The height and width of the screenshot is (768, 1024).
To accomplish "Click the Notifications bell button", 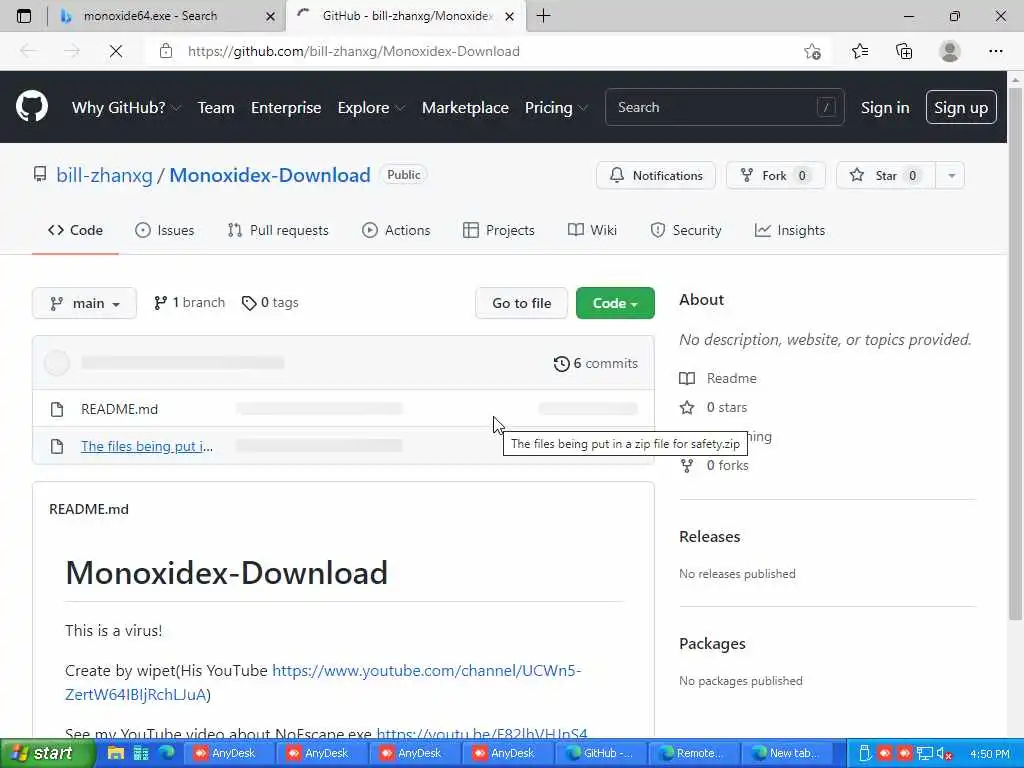I will [x=656, y=175].
